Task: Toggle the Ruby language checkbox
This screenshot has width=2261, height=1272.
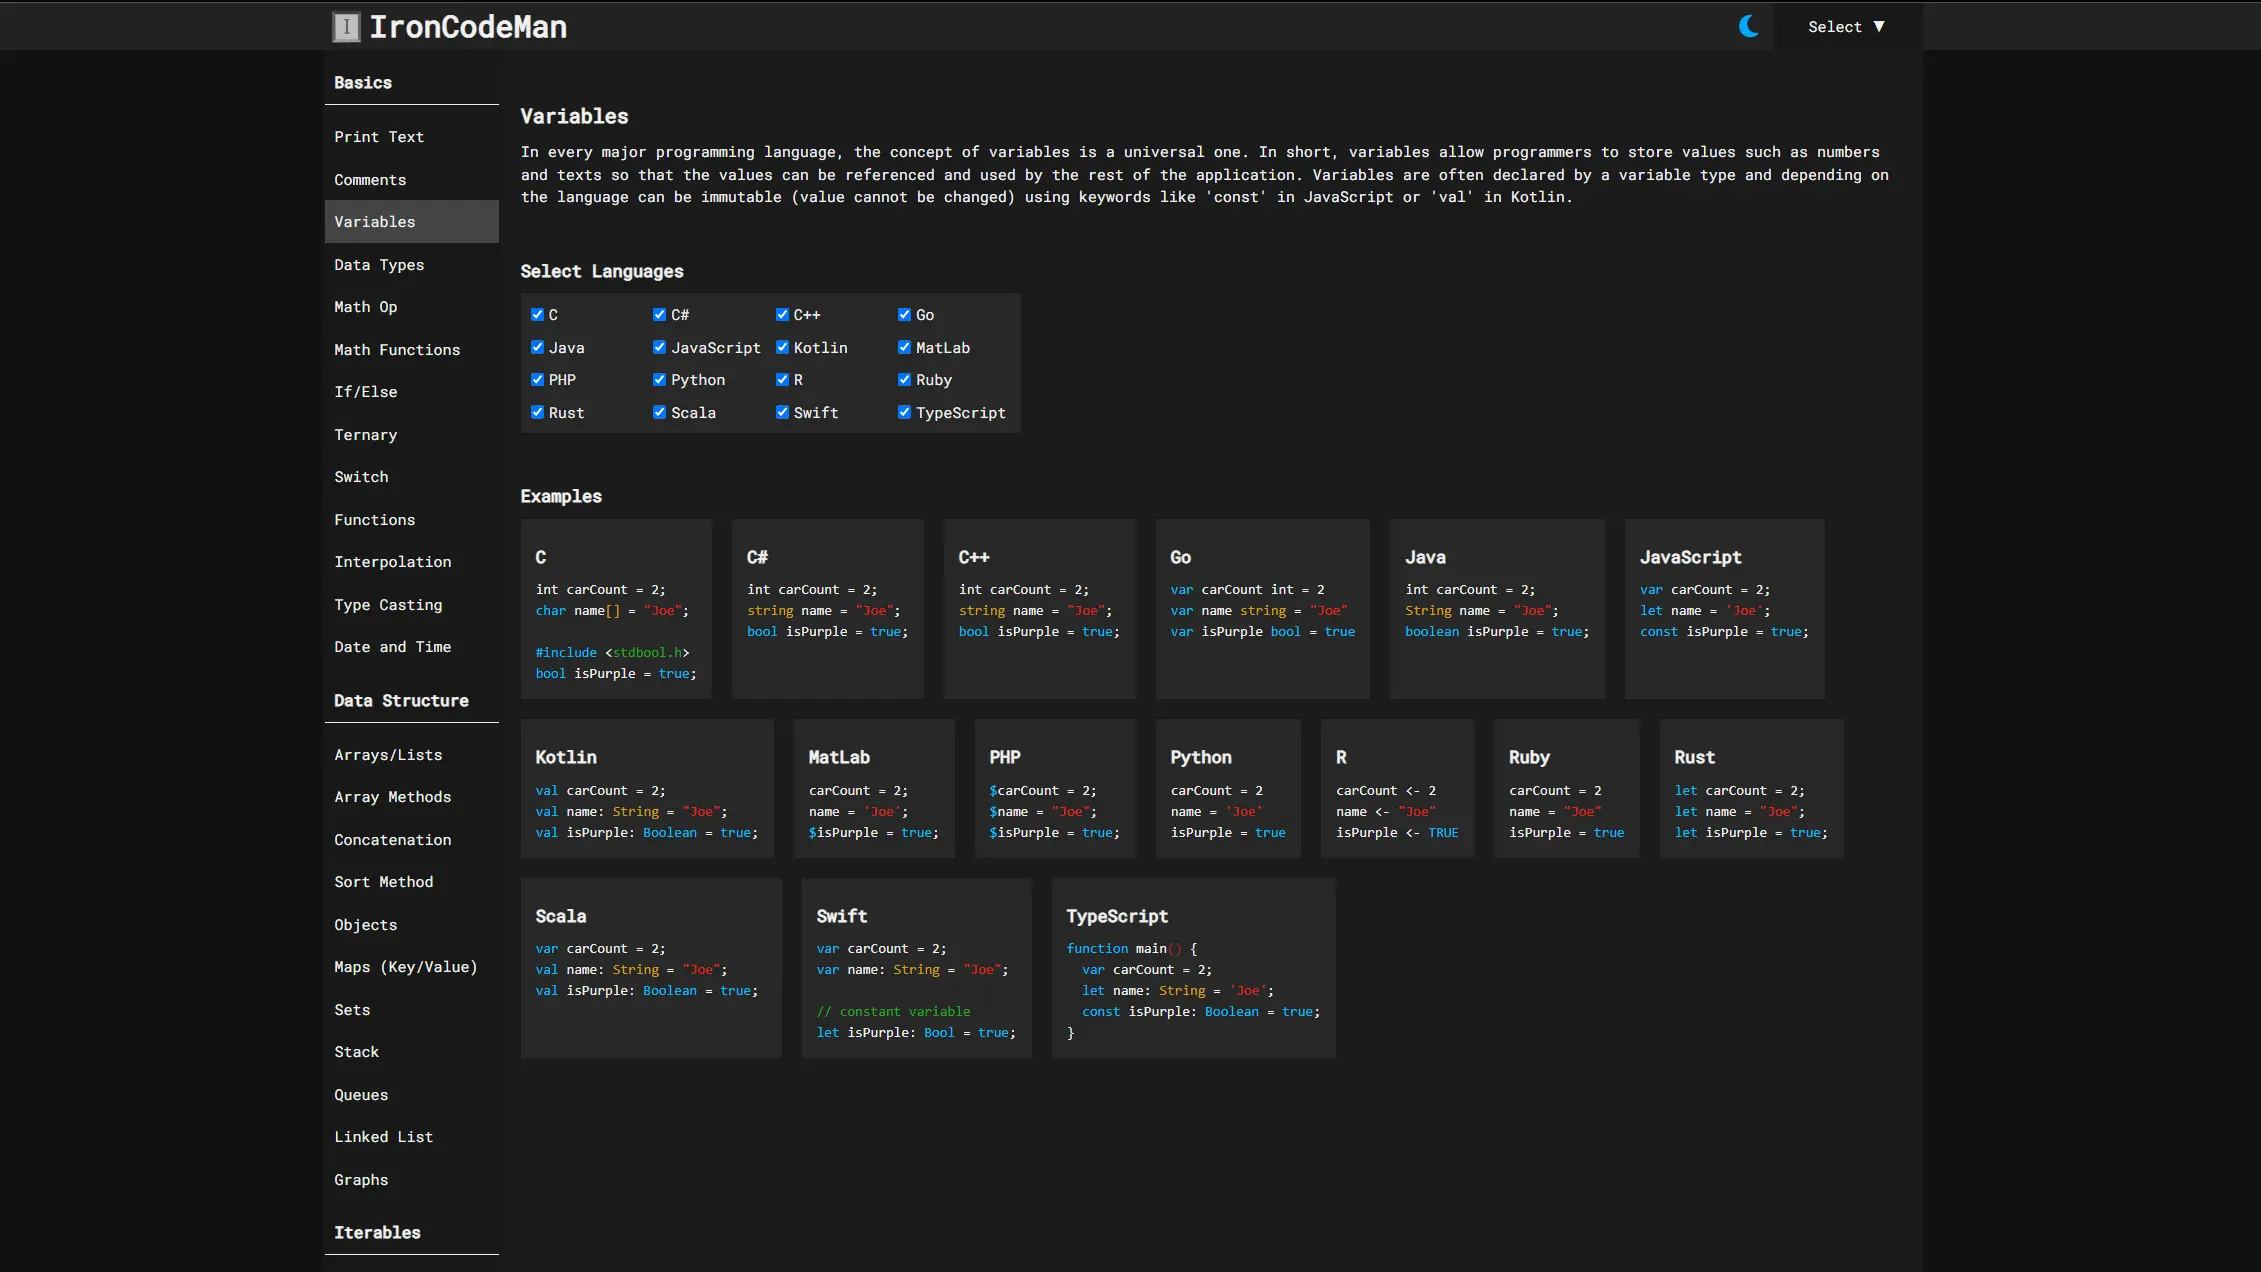Action: [904, 379]
